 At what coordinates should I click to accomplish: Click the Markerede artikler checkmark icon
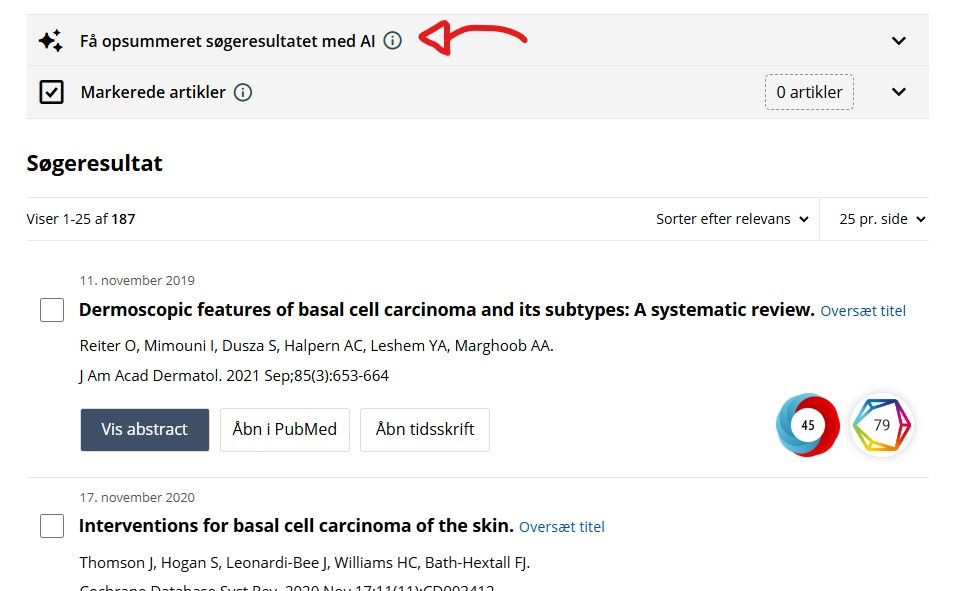tap(52, 92)
